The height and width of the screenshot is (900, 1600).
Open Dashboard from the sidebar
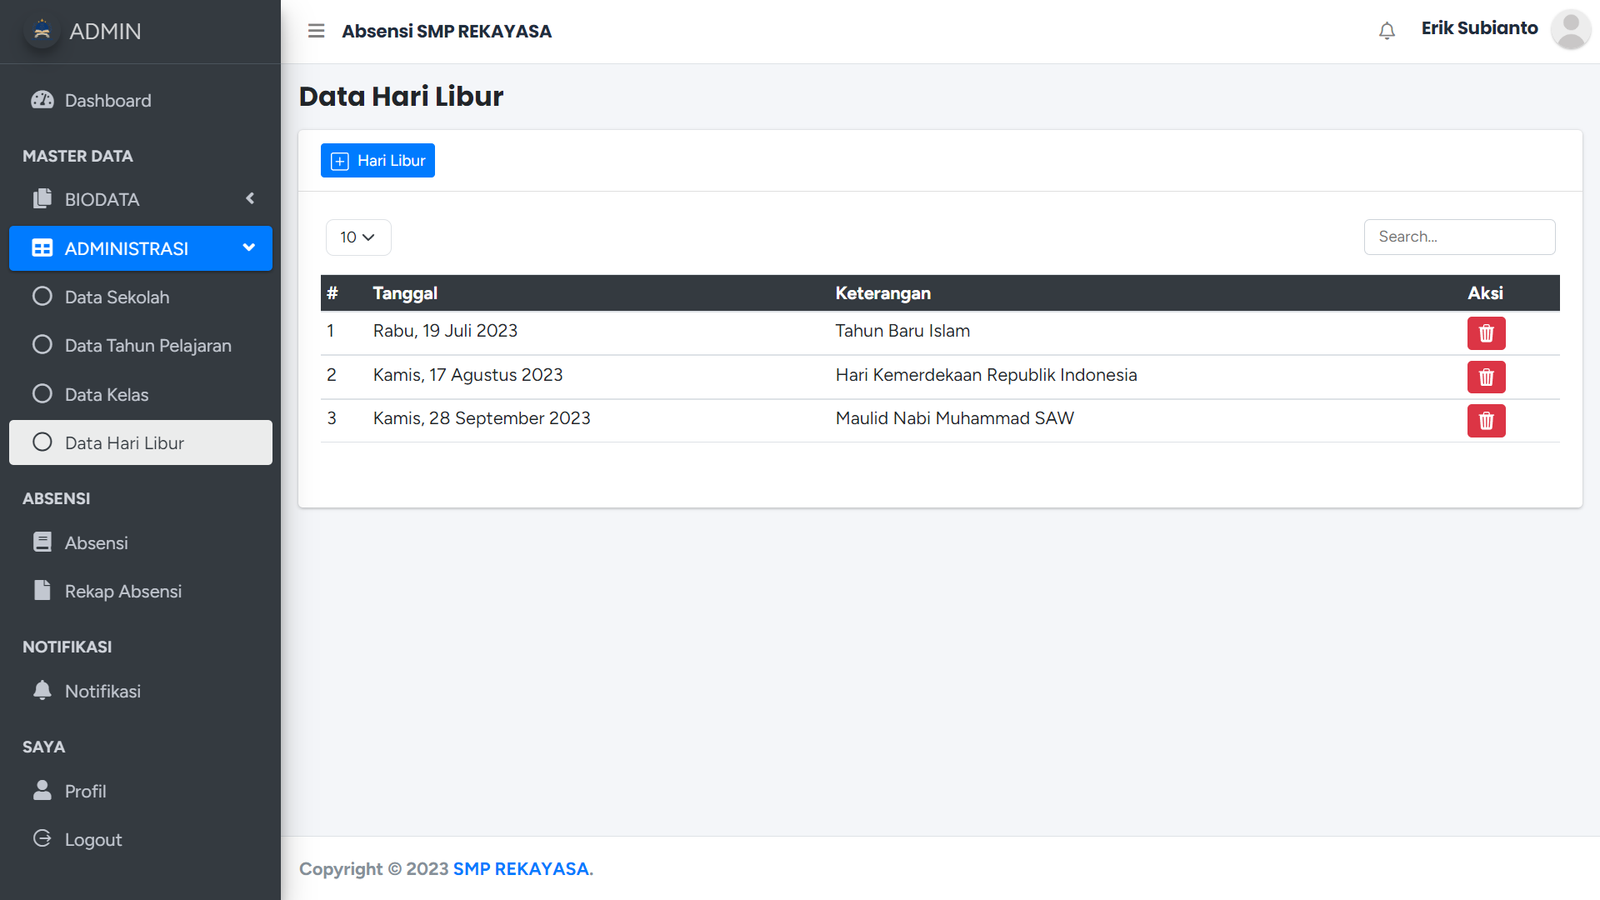click(108, 100)
